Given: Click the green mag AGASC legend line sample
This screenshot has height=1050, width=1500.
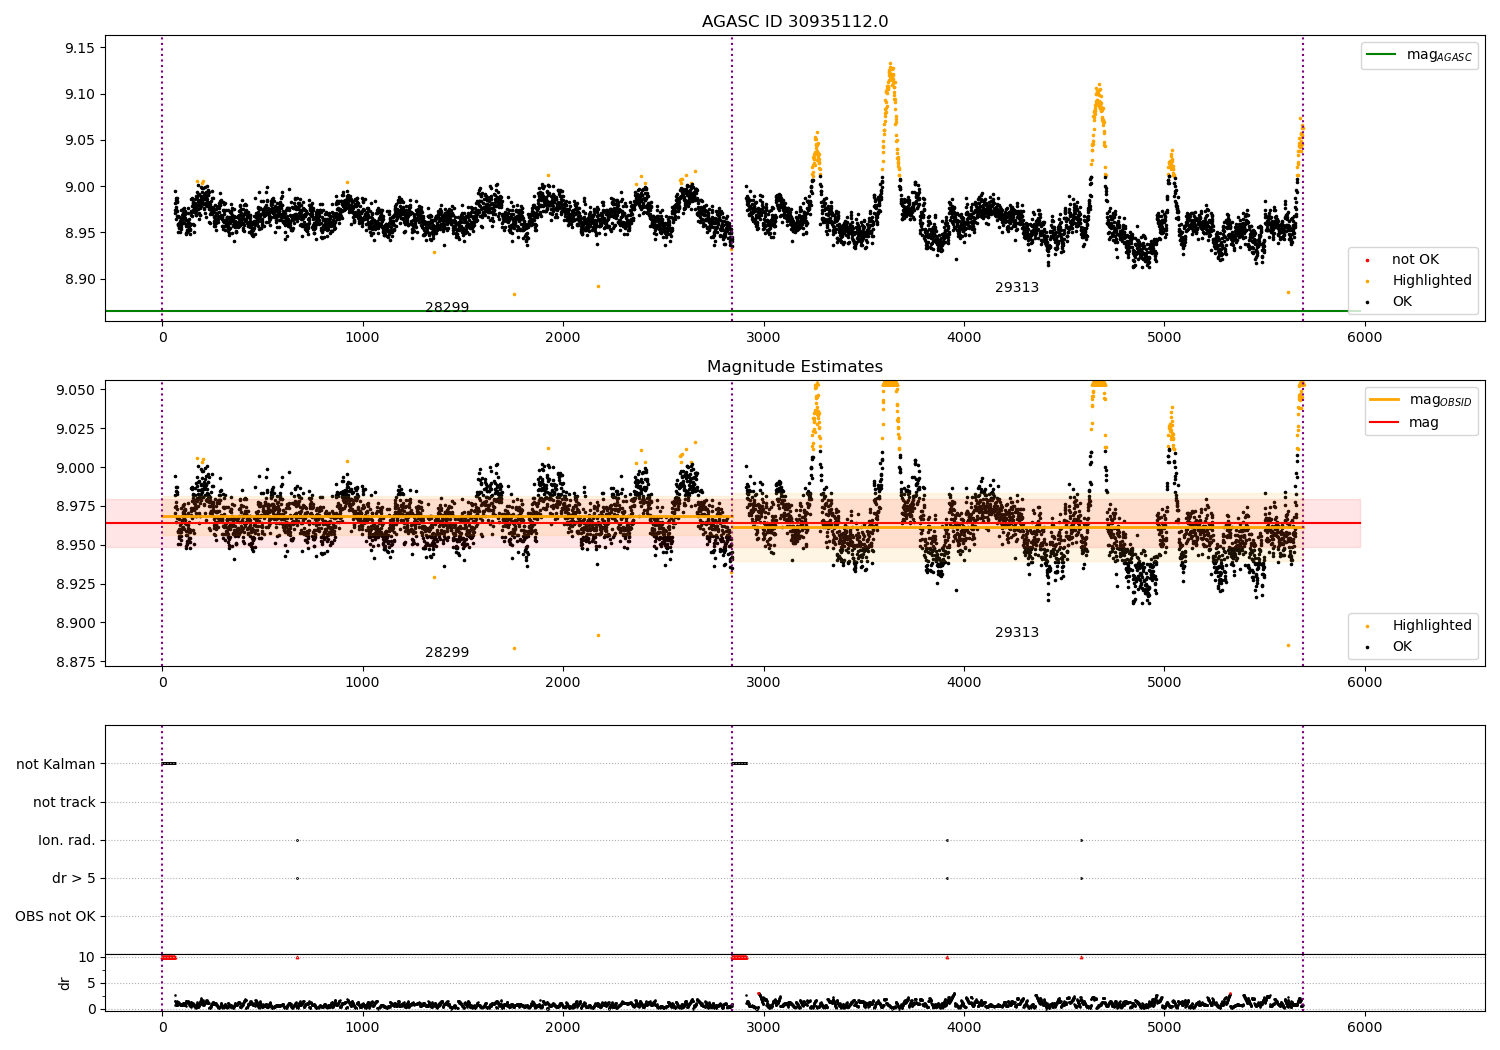Looking at the screenshot, I should coord(1381,55).
